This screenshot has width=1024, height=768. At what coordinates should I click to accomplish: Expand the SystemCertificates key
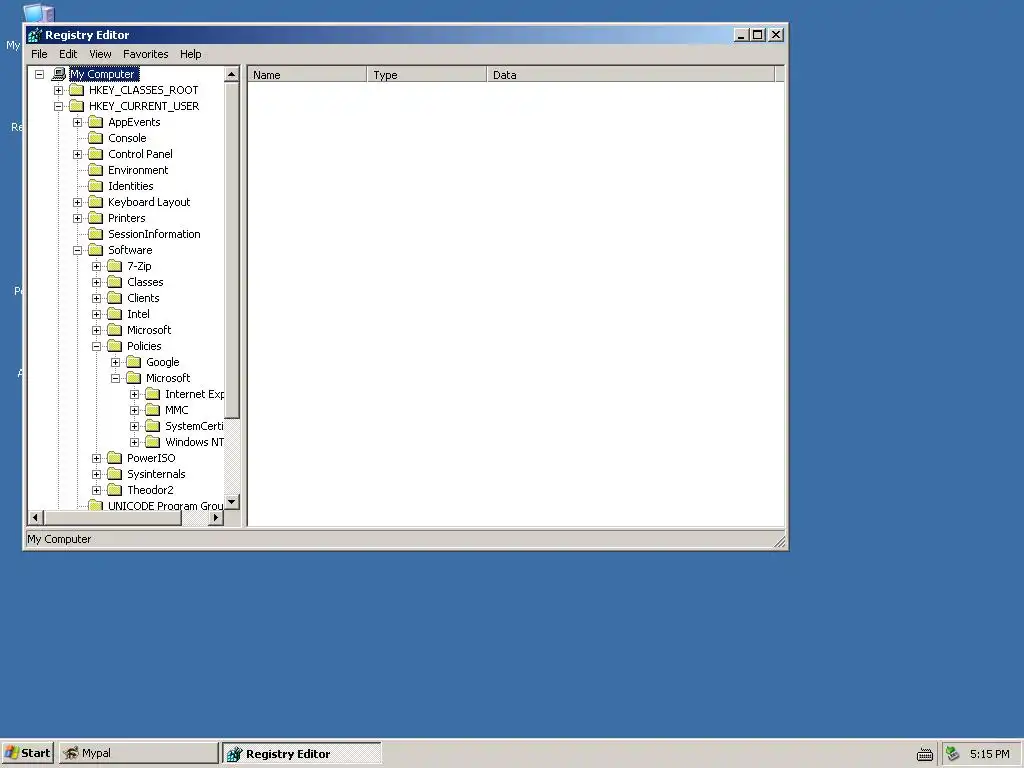(135, 426)
